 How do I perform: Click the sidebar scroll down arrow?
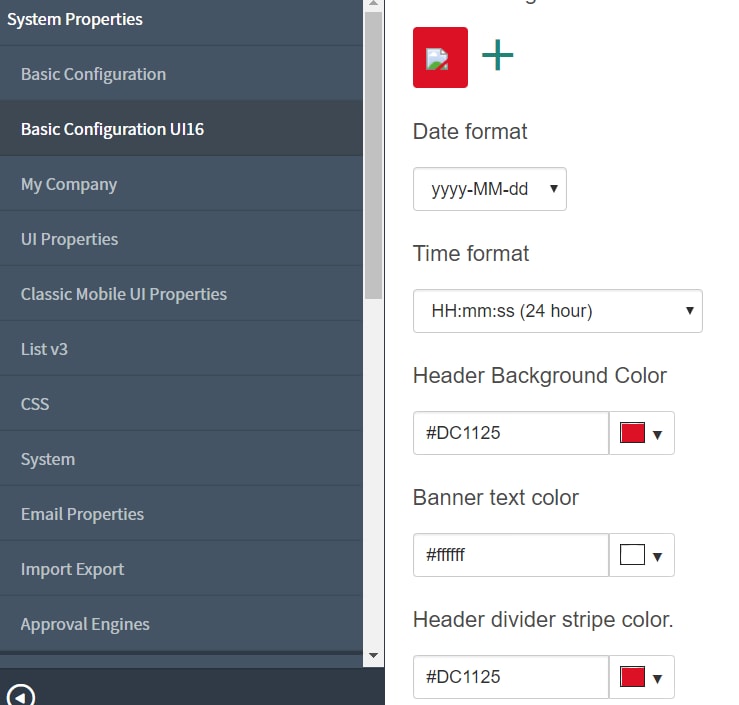pyautogui.click(x=373, y=656)
